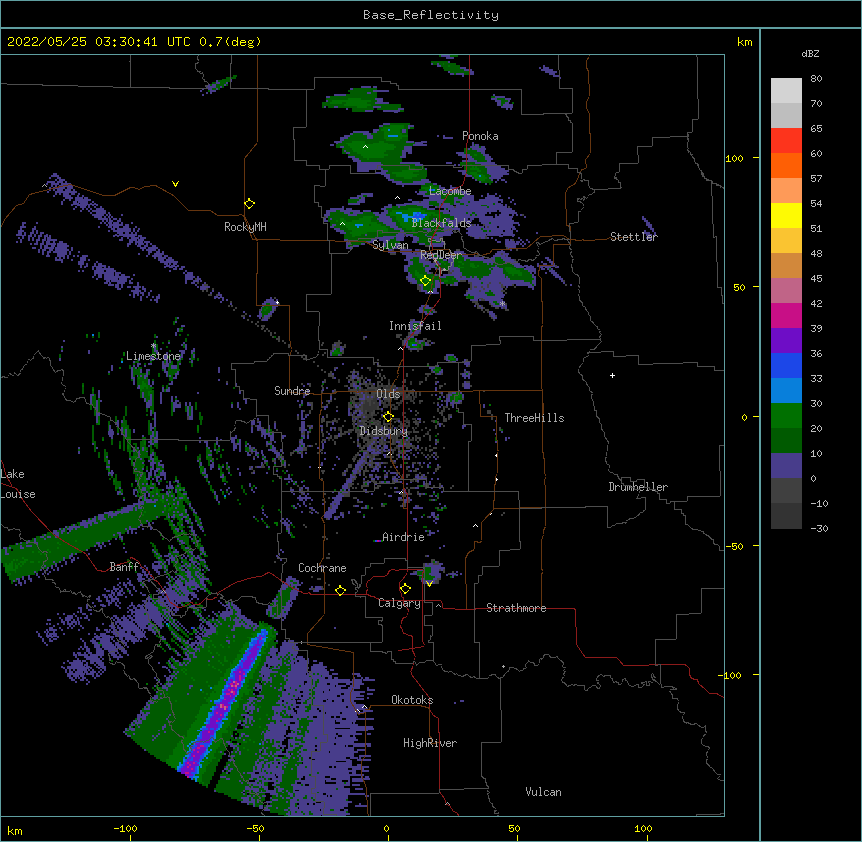Click the yellow diamond marker near Cochrane

(340, 590)
